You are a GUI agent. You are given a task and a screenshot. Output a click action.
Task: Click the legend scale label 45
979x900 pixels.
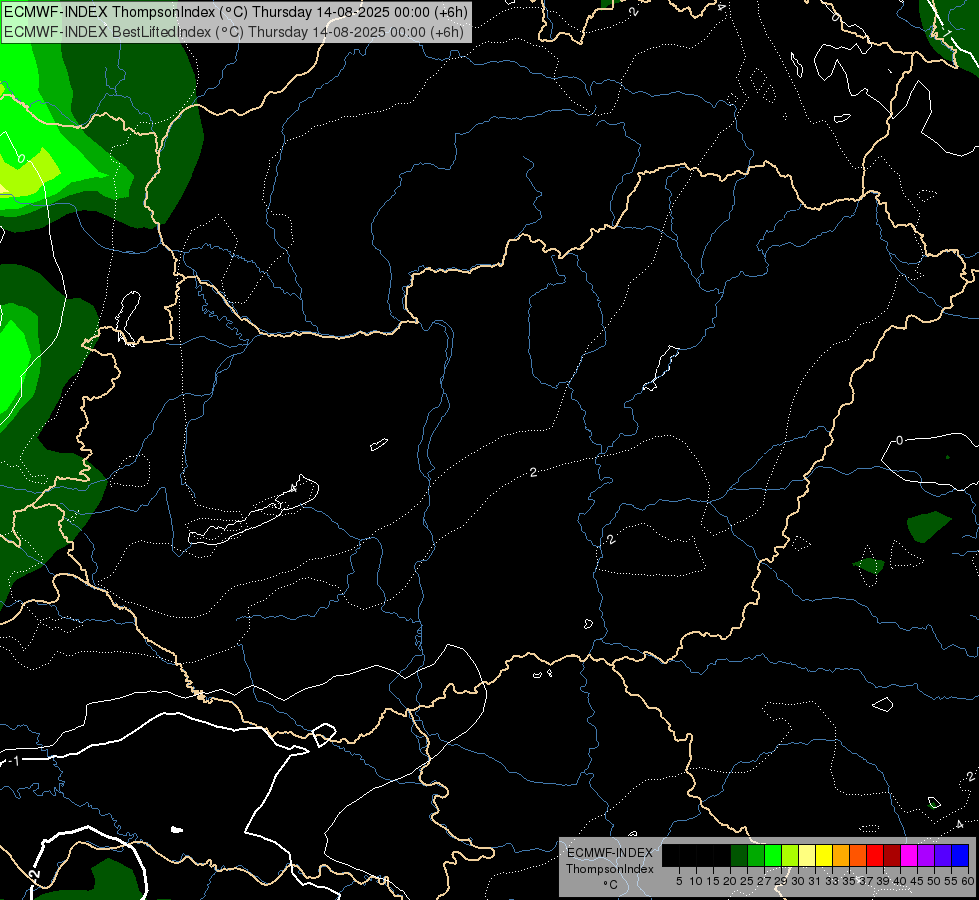917,881
